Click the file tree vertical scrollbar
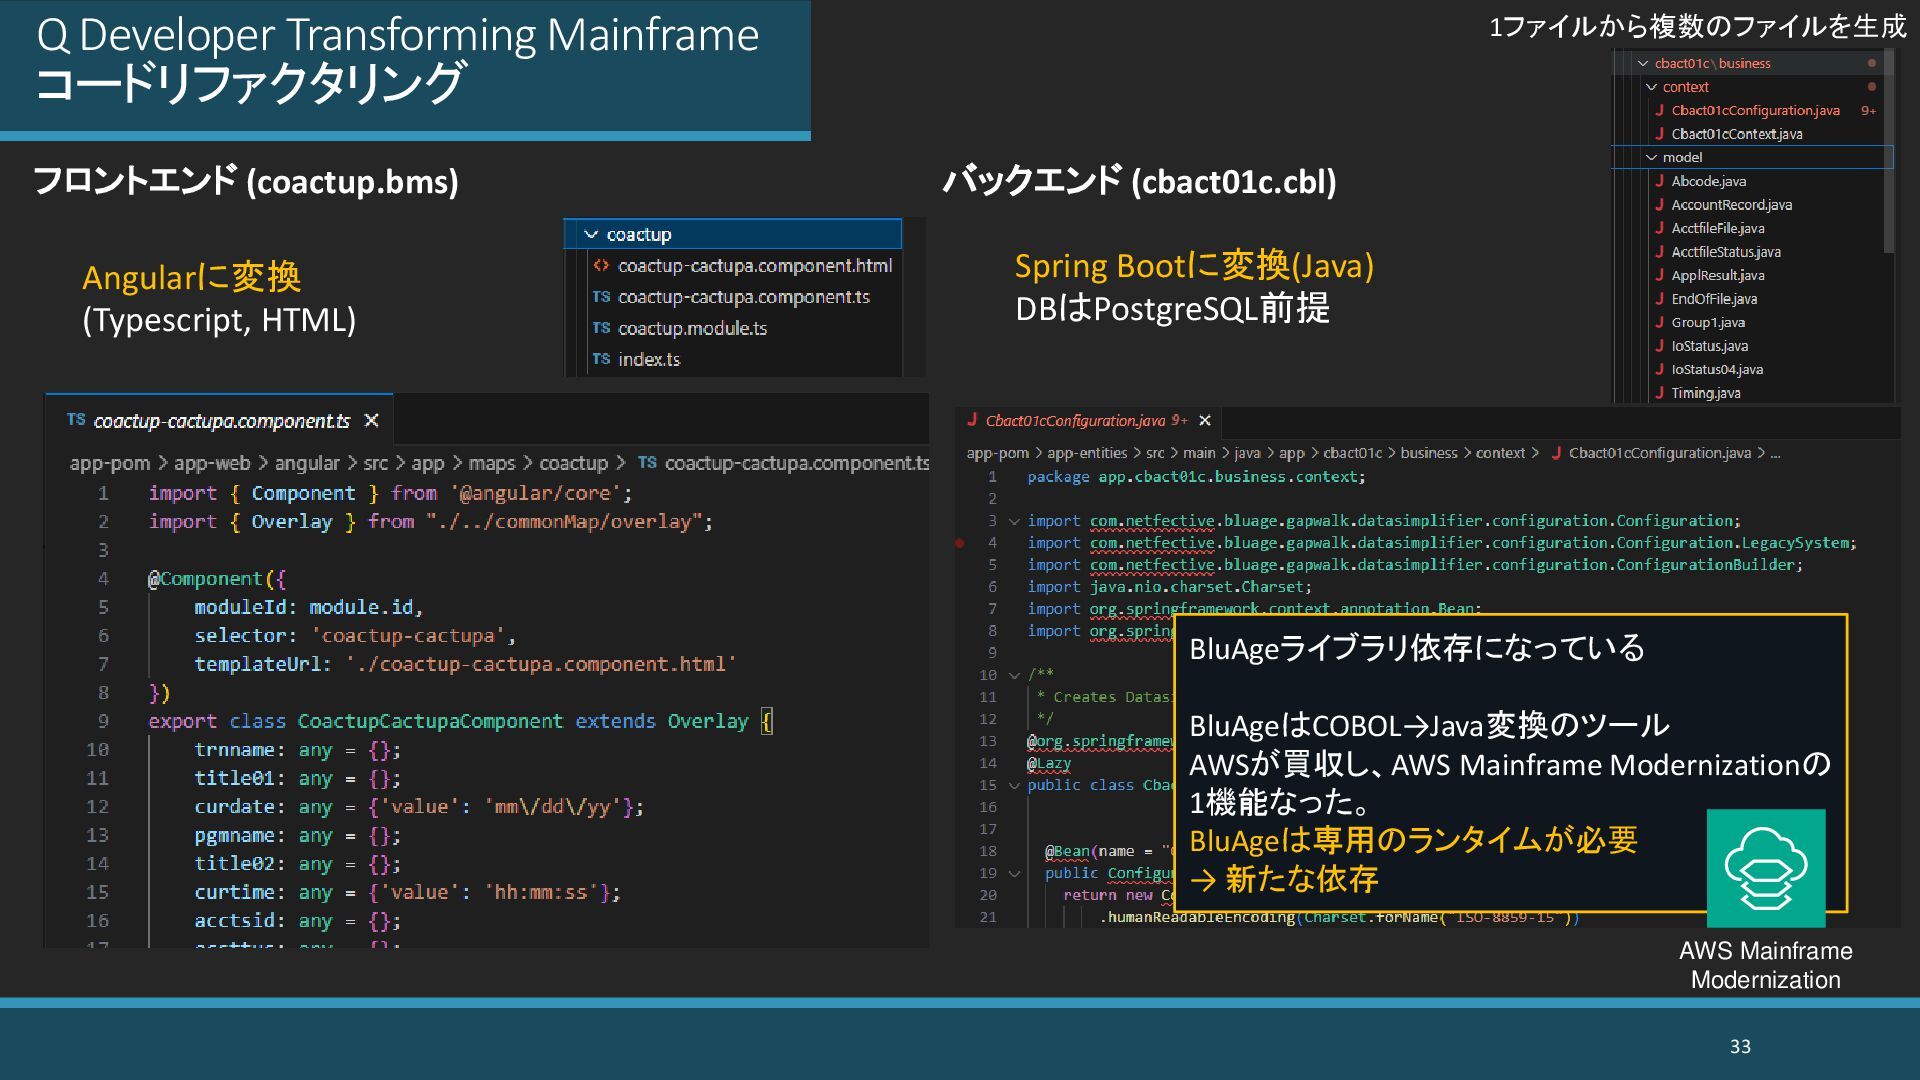Image resolution: width=1920 pixels, height=1080 pixels. pos(1888,150)
